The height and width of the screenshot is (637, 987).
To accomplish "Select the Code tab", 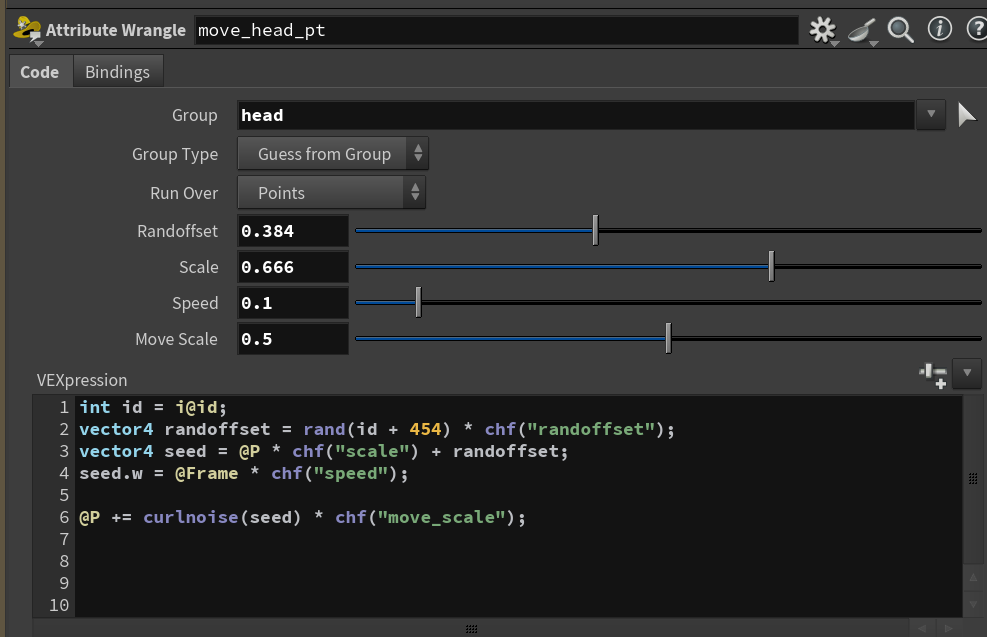I will pos(40,72).
